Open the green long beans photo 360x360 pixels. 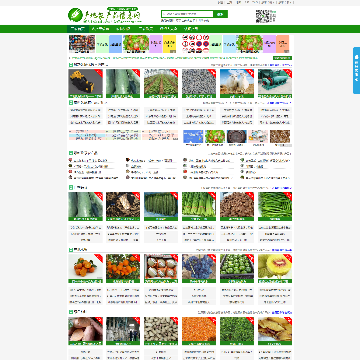point(275,205)
